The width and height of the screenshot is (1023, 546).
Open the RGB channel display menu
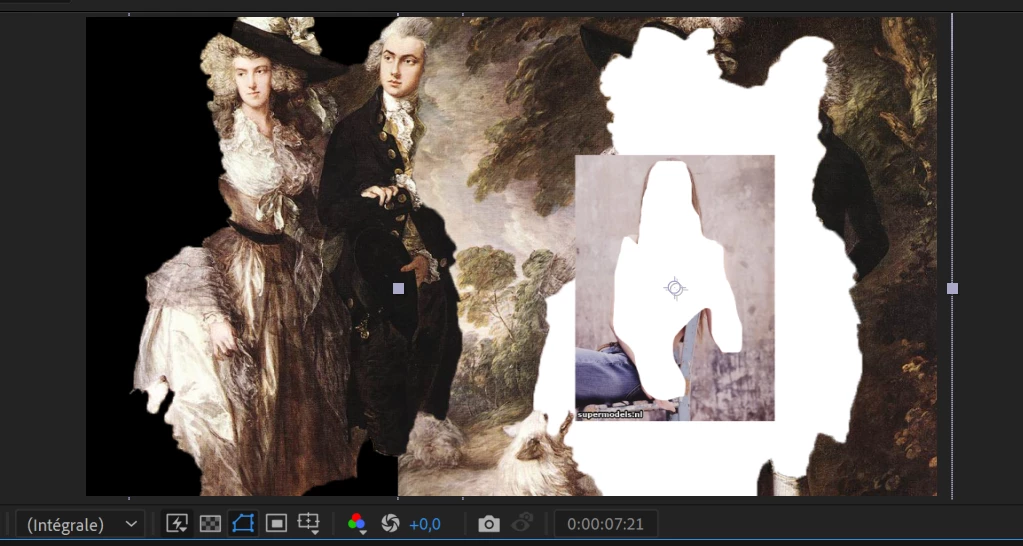[357, 523]
